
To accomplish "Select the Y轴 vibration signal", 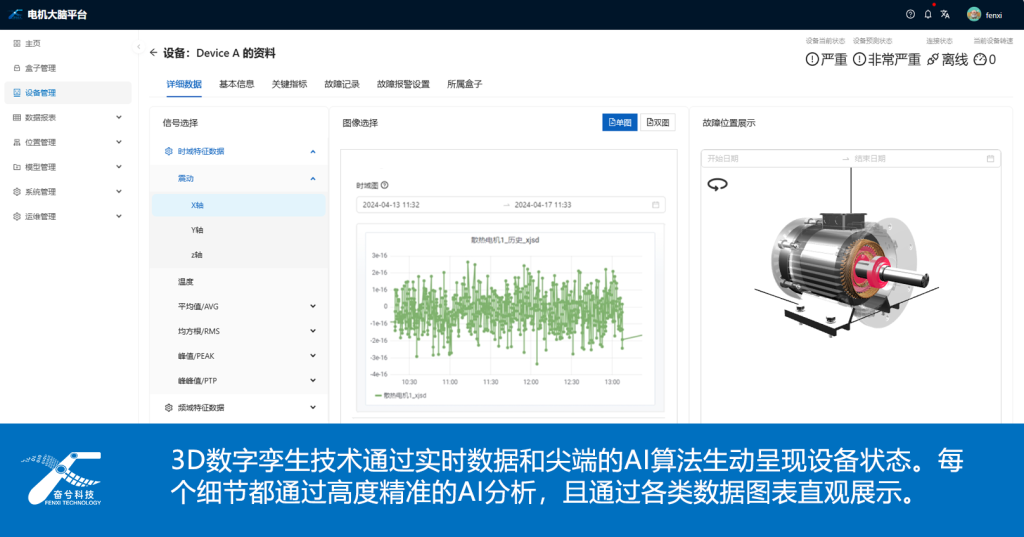I will coord(197,230).
